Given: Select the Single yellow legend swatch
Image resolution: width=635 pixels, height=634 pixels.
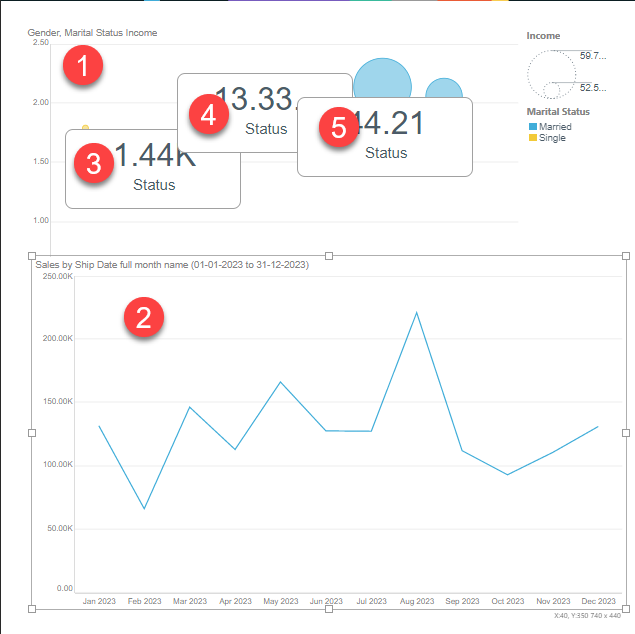Looking at the screenshot, I should click(533, 138).
